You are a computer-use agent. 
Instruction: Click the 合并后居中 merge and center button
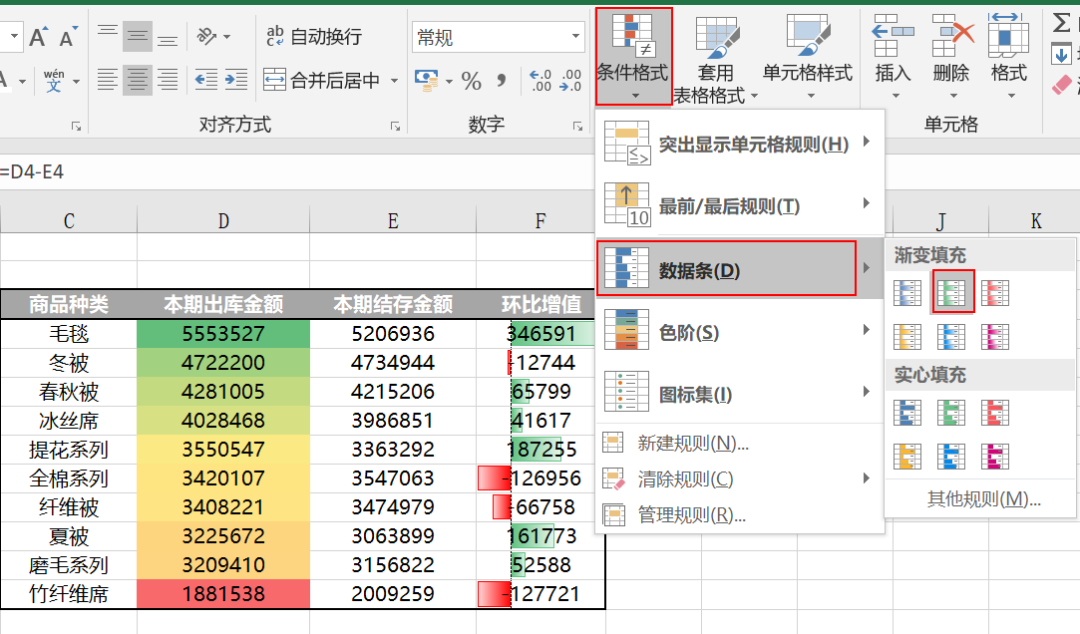pyautogui.click(x=322, y=81)
